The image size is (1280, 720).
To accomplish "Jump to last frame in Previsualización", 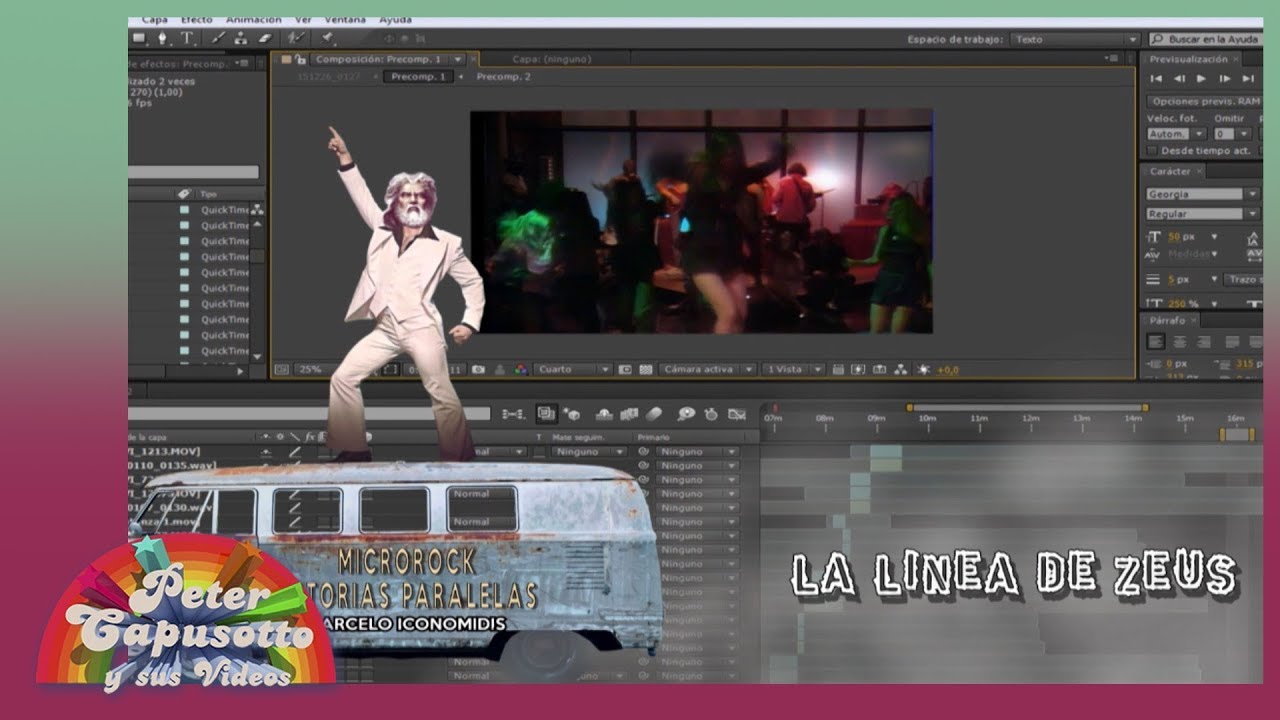I will click(x=1248, y=78).
